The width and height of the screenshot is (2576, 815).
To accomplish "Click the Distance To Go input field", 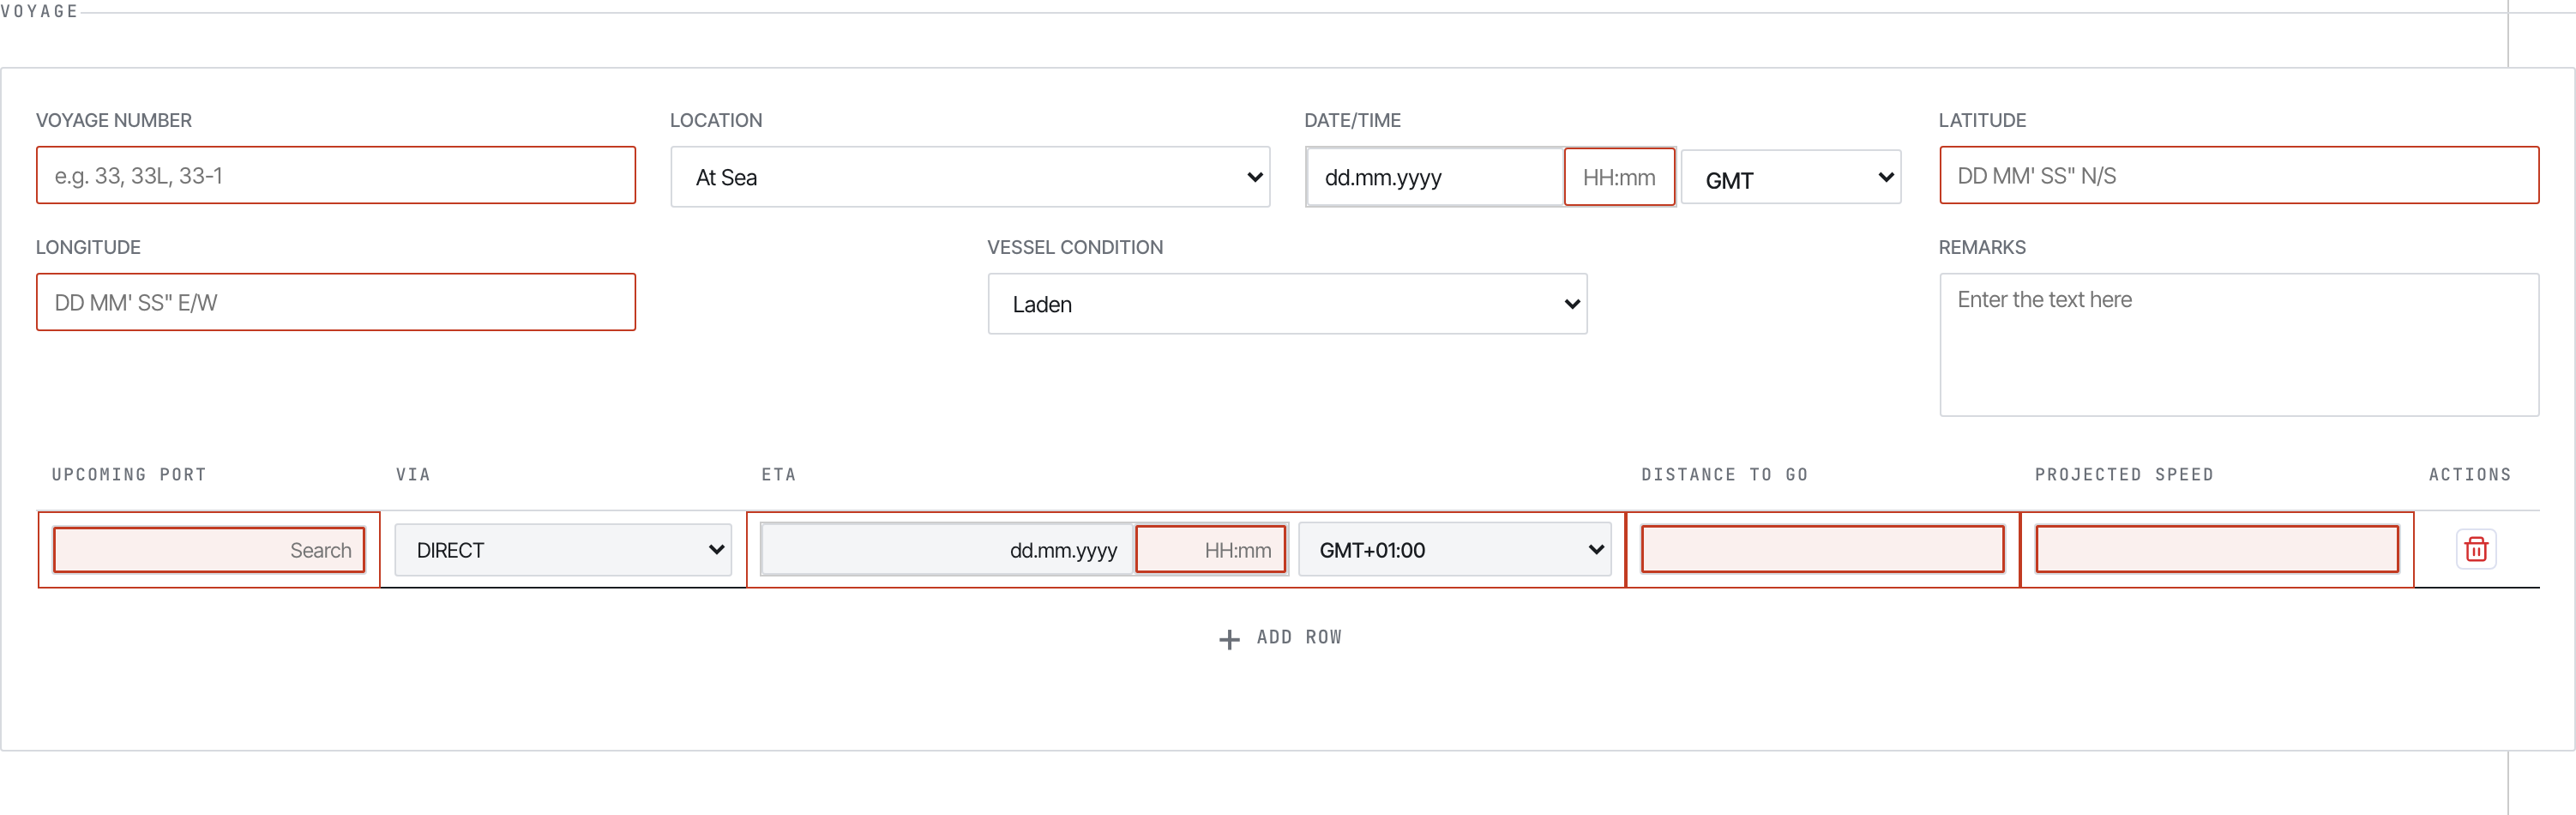I will point(1822,549).
